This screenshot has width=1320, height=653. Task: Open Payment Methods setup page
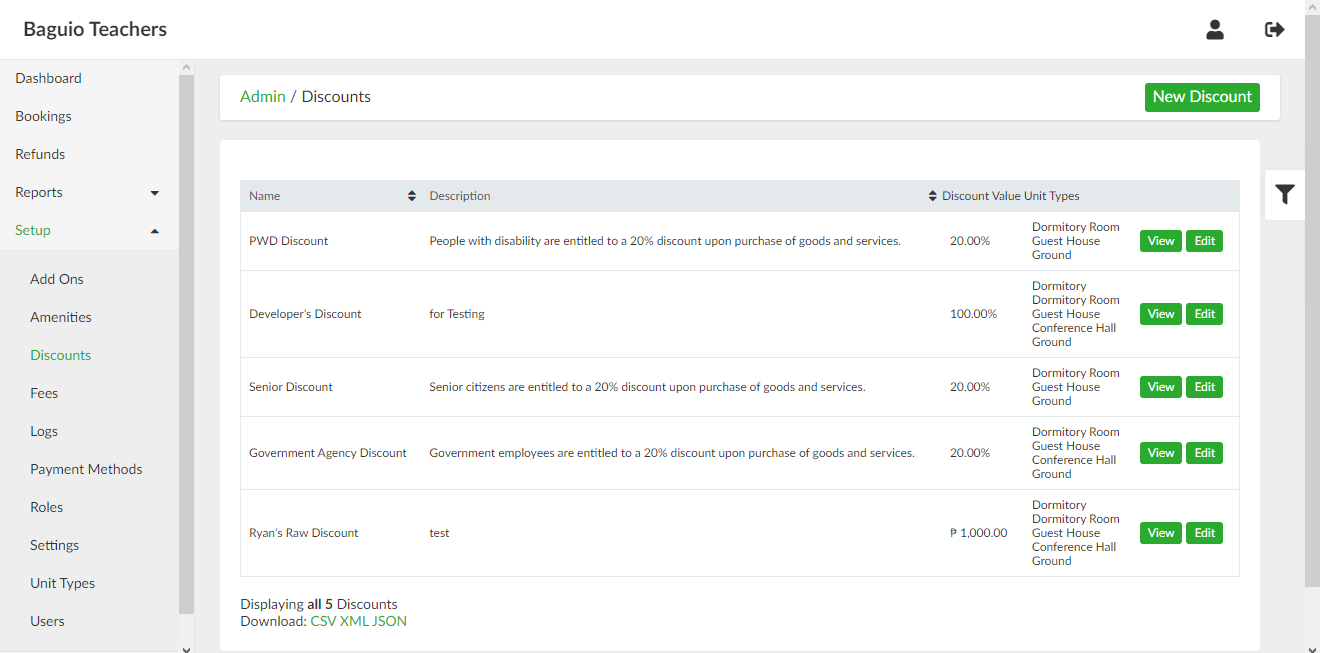click(x=86, y=469)
